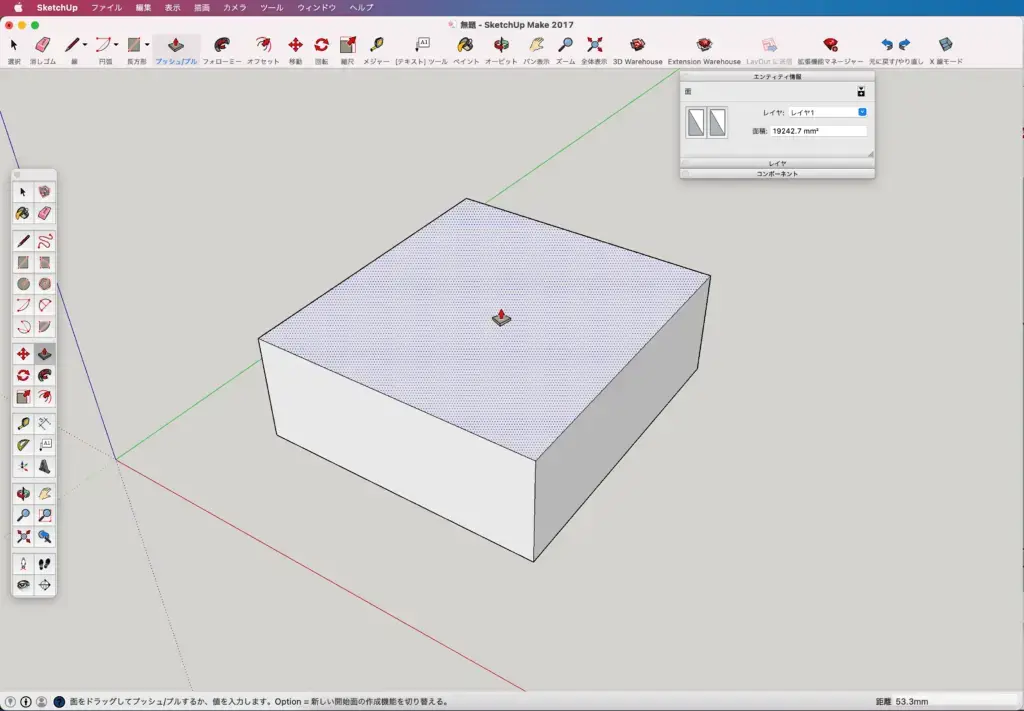1024x711 pixels.
Task: Open the 編集 menu
Action: [143, 8]
